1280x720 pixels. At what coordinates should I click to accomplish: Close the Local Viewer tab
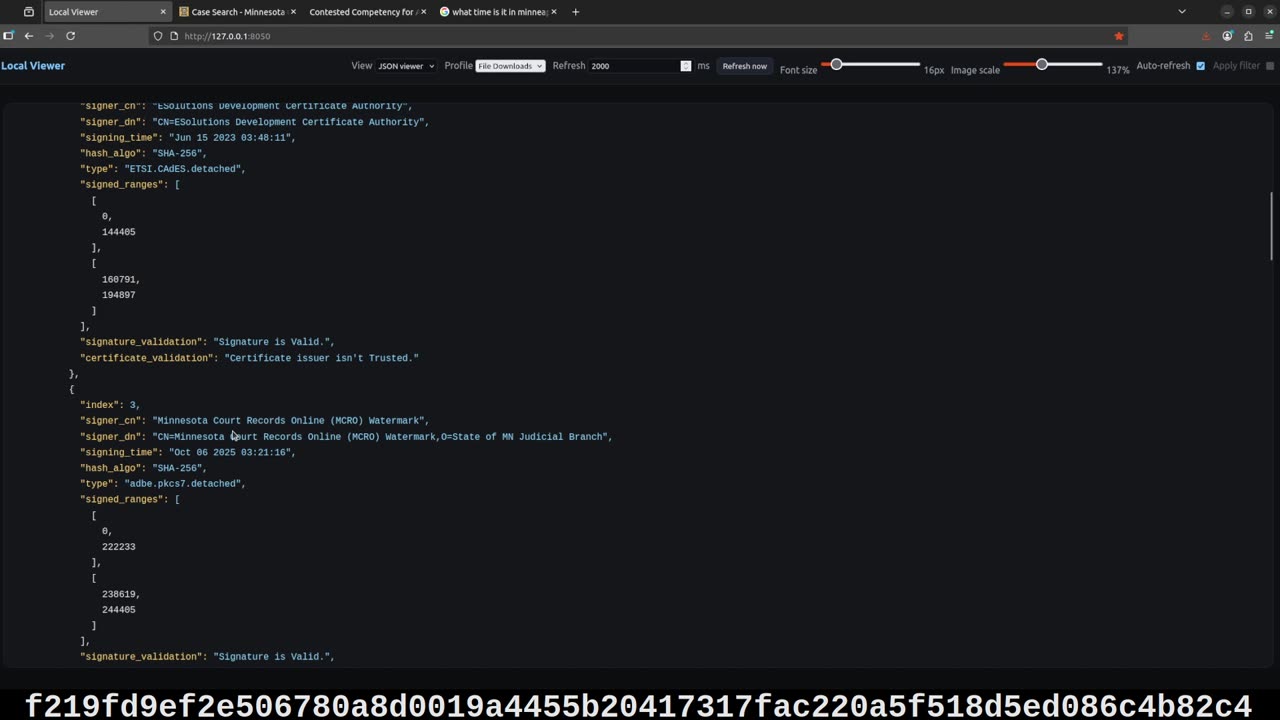click(x=163, y=12)
